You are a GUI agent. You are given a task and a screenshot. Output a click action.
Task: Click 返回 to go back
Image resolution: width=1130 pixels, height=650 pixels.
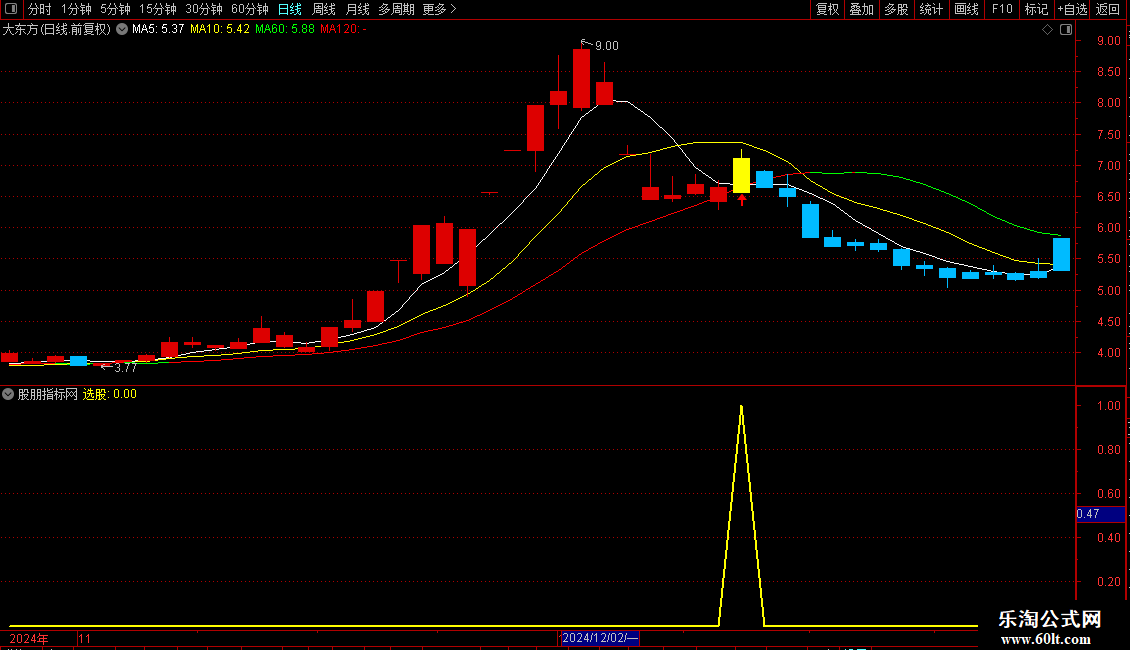pos(1108,9)
